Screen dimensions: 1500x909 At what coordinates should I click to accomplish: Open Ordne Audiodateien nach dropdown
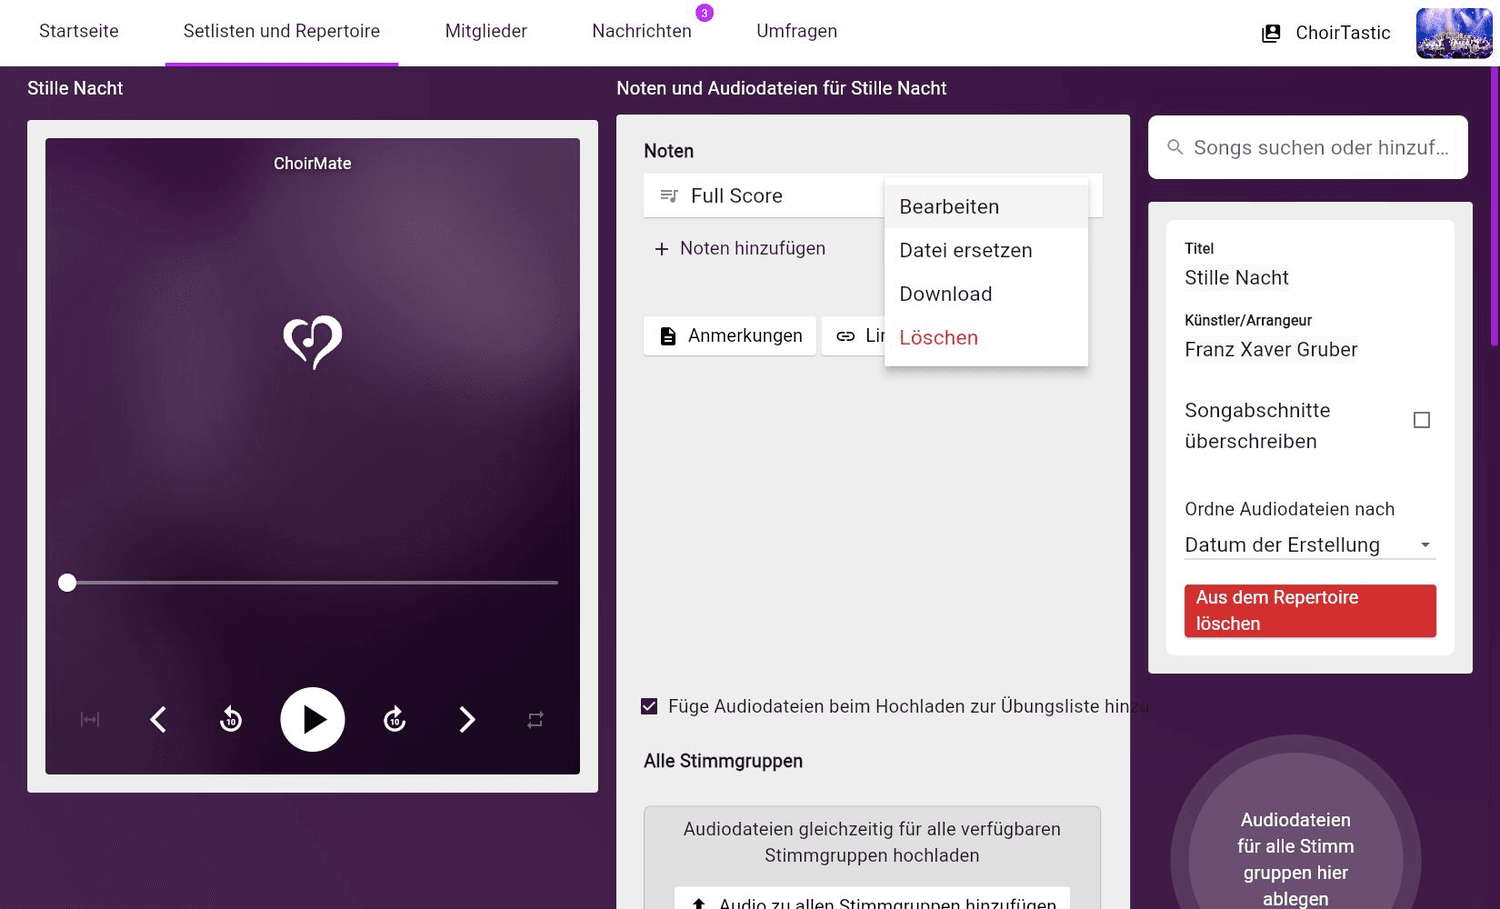coord(1310,545)
